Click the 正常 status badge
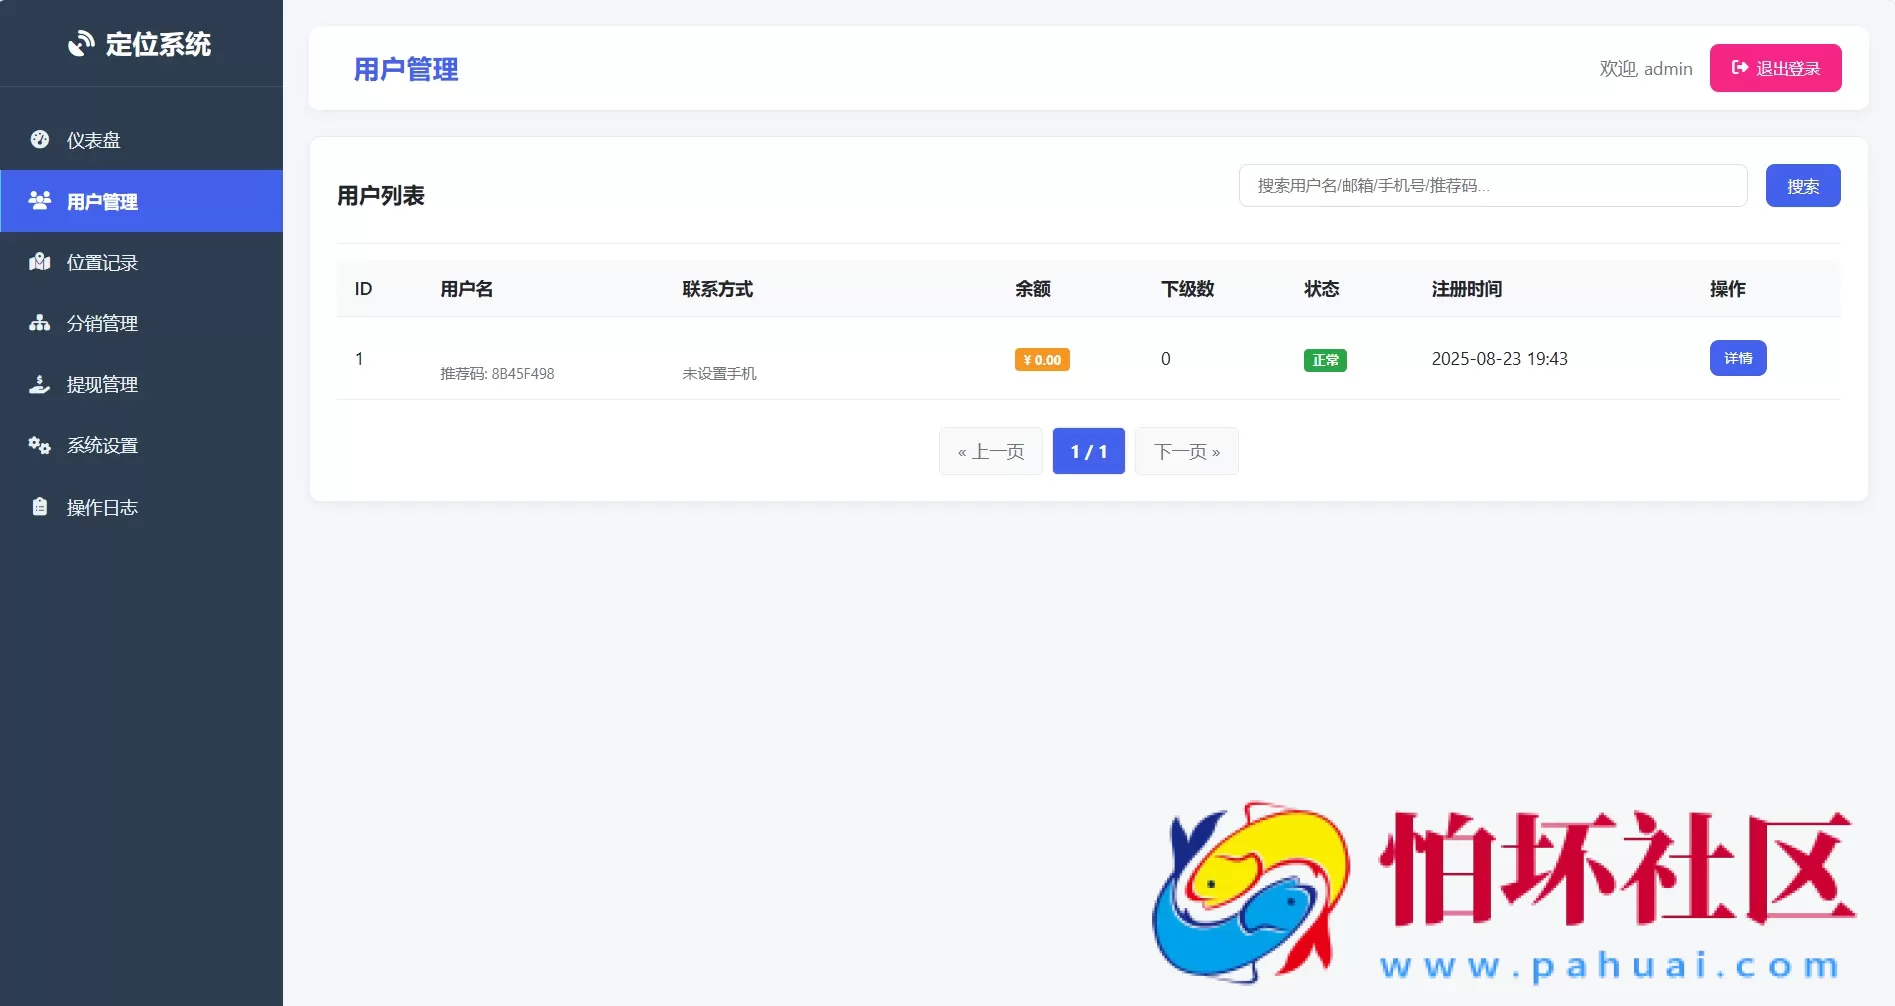 coord(1324,359)
